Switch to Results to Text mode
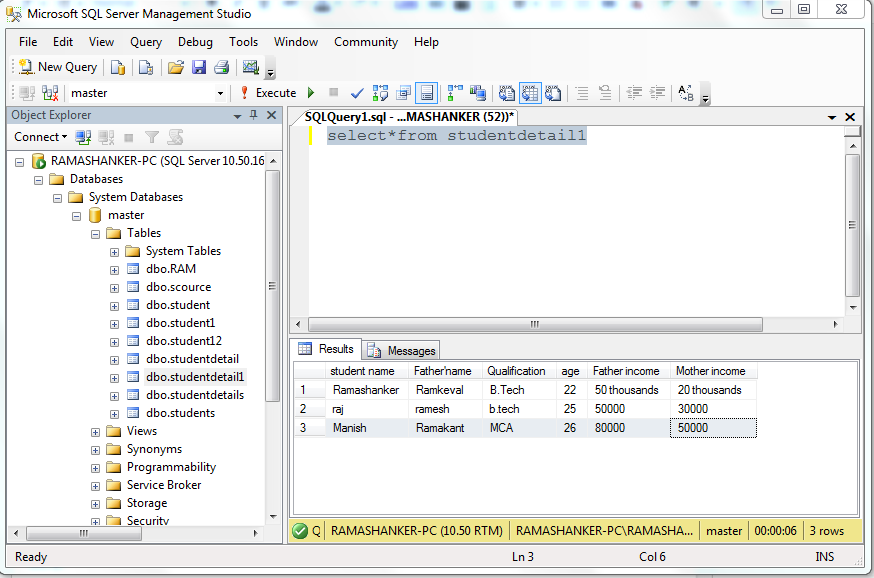This screenshot has height=578, width=874. point(507,93)
